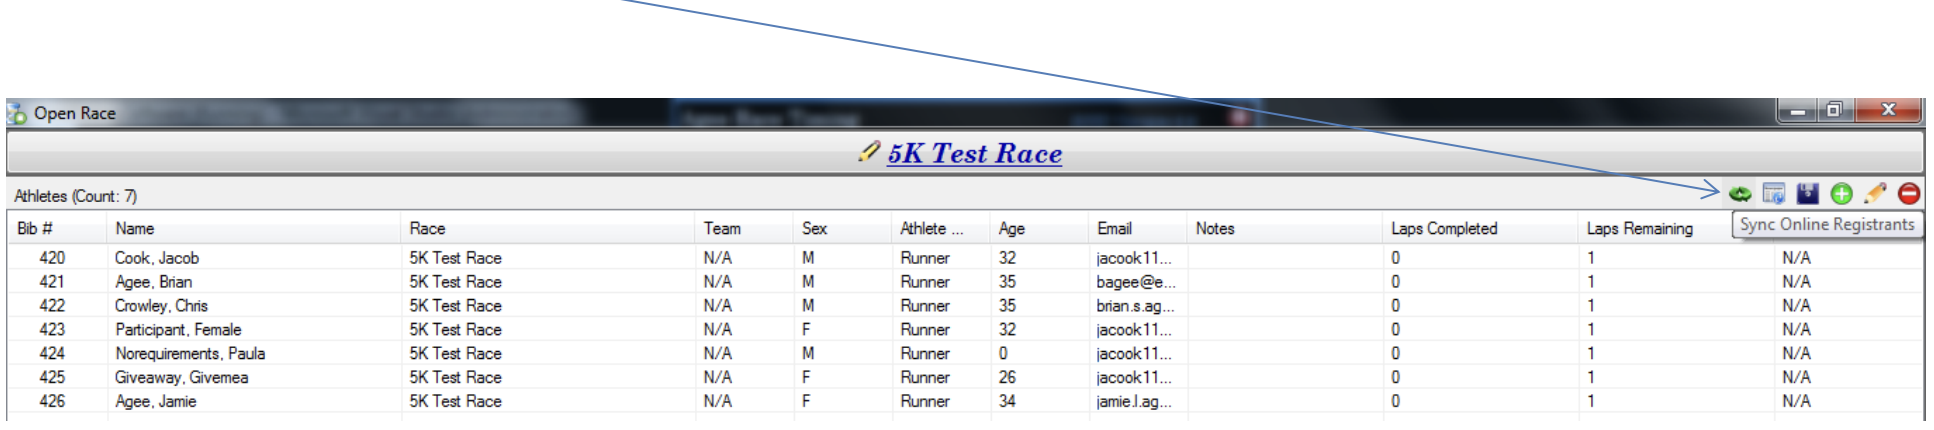Screen dimensions: 1934x430
Task: Click the Email column header
Action: (x=1114, y=229)
